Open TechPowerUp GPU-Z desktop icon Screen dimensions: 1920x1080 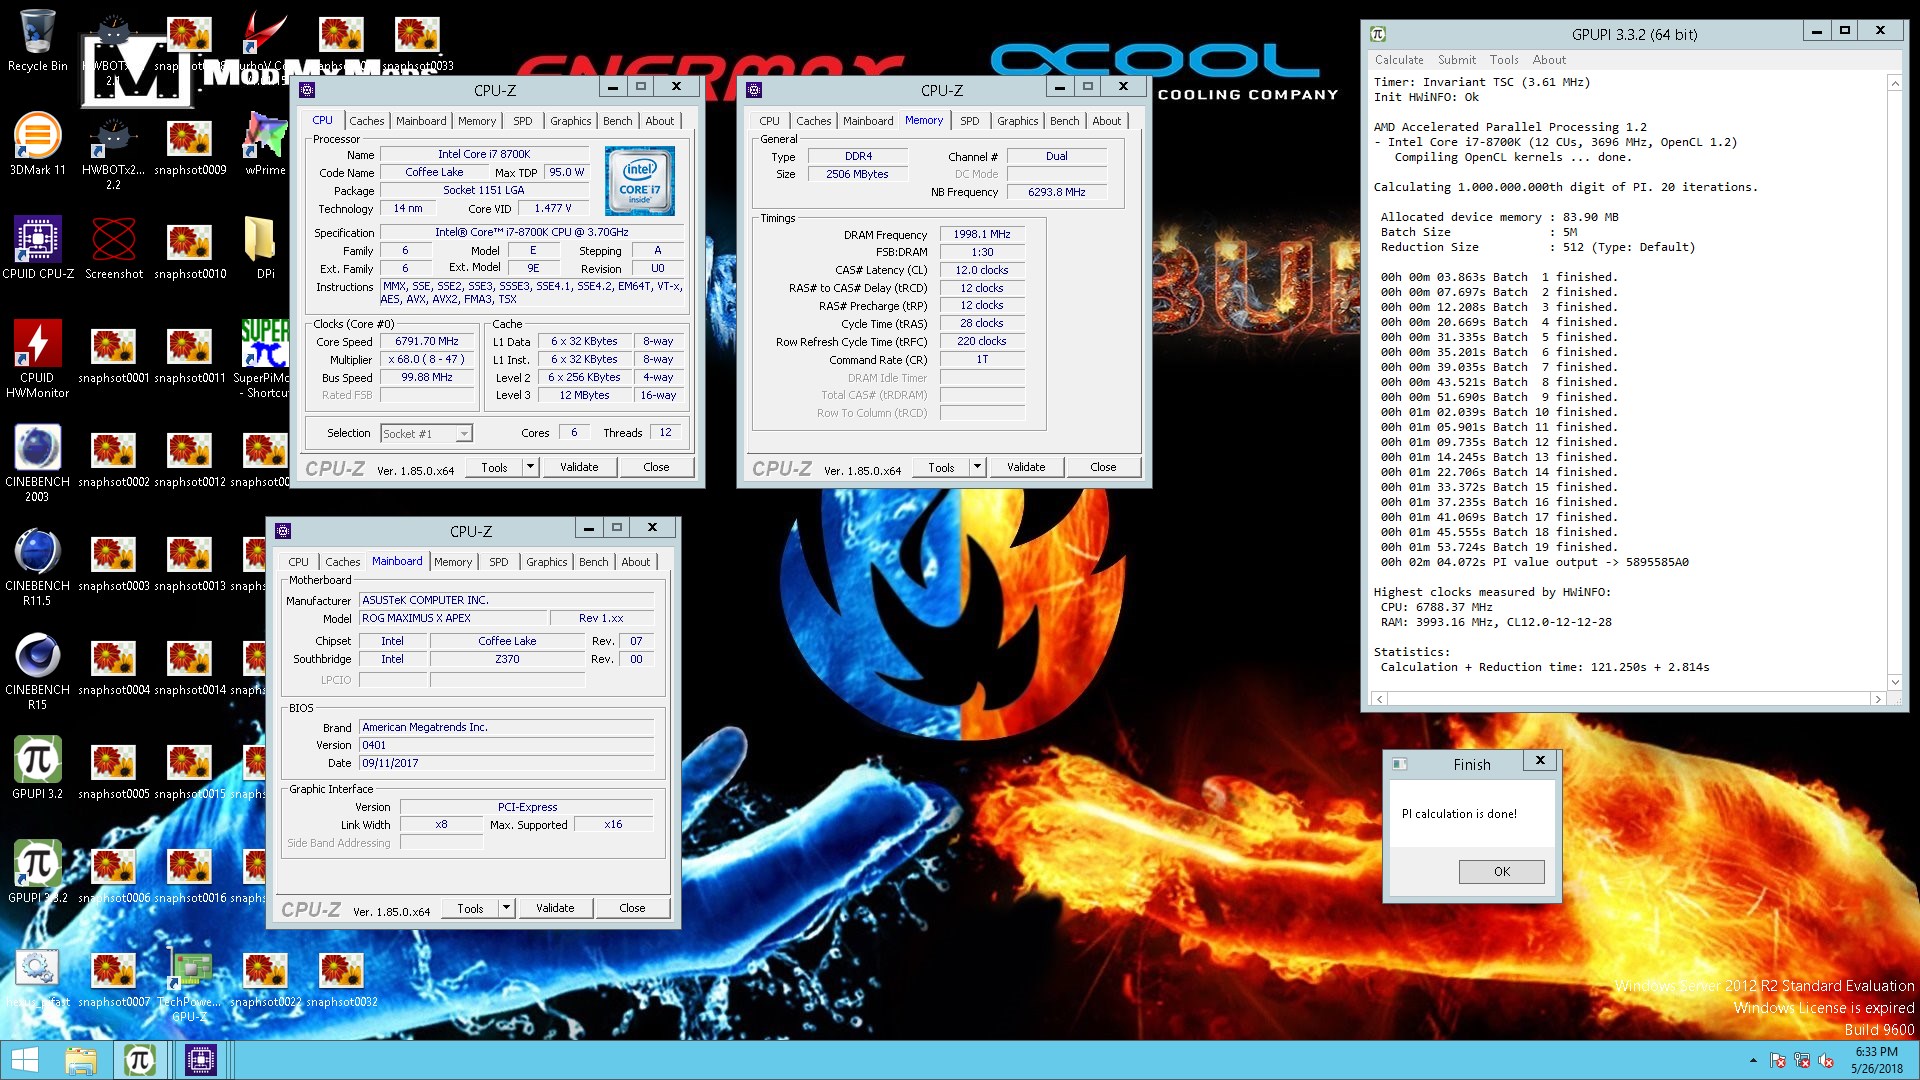click(189, 984)
